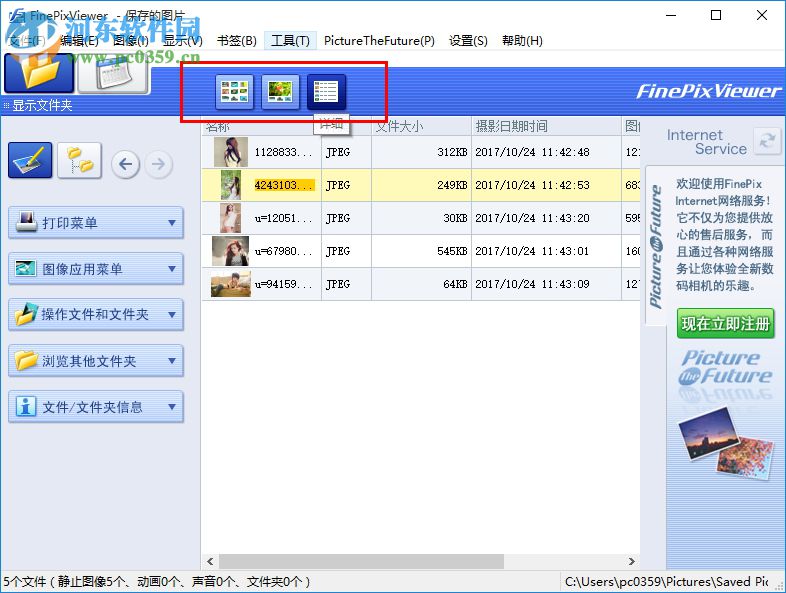Viewport: 786px width, 593px height.
Task: Open the 图像(I) menu
Action: pyautogui.click(x=131, y=41)
